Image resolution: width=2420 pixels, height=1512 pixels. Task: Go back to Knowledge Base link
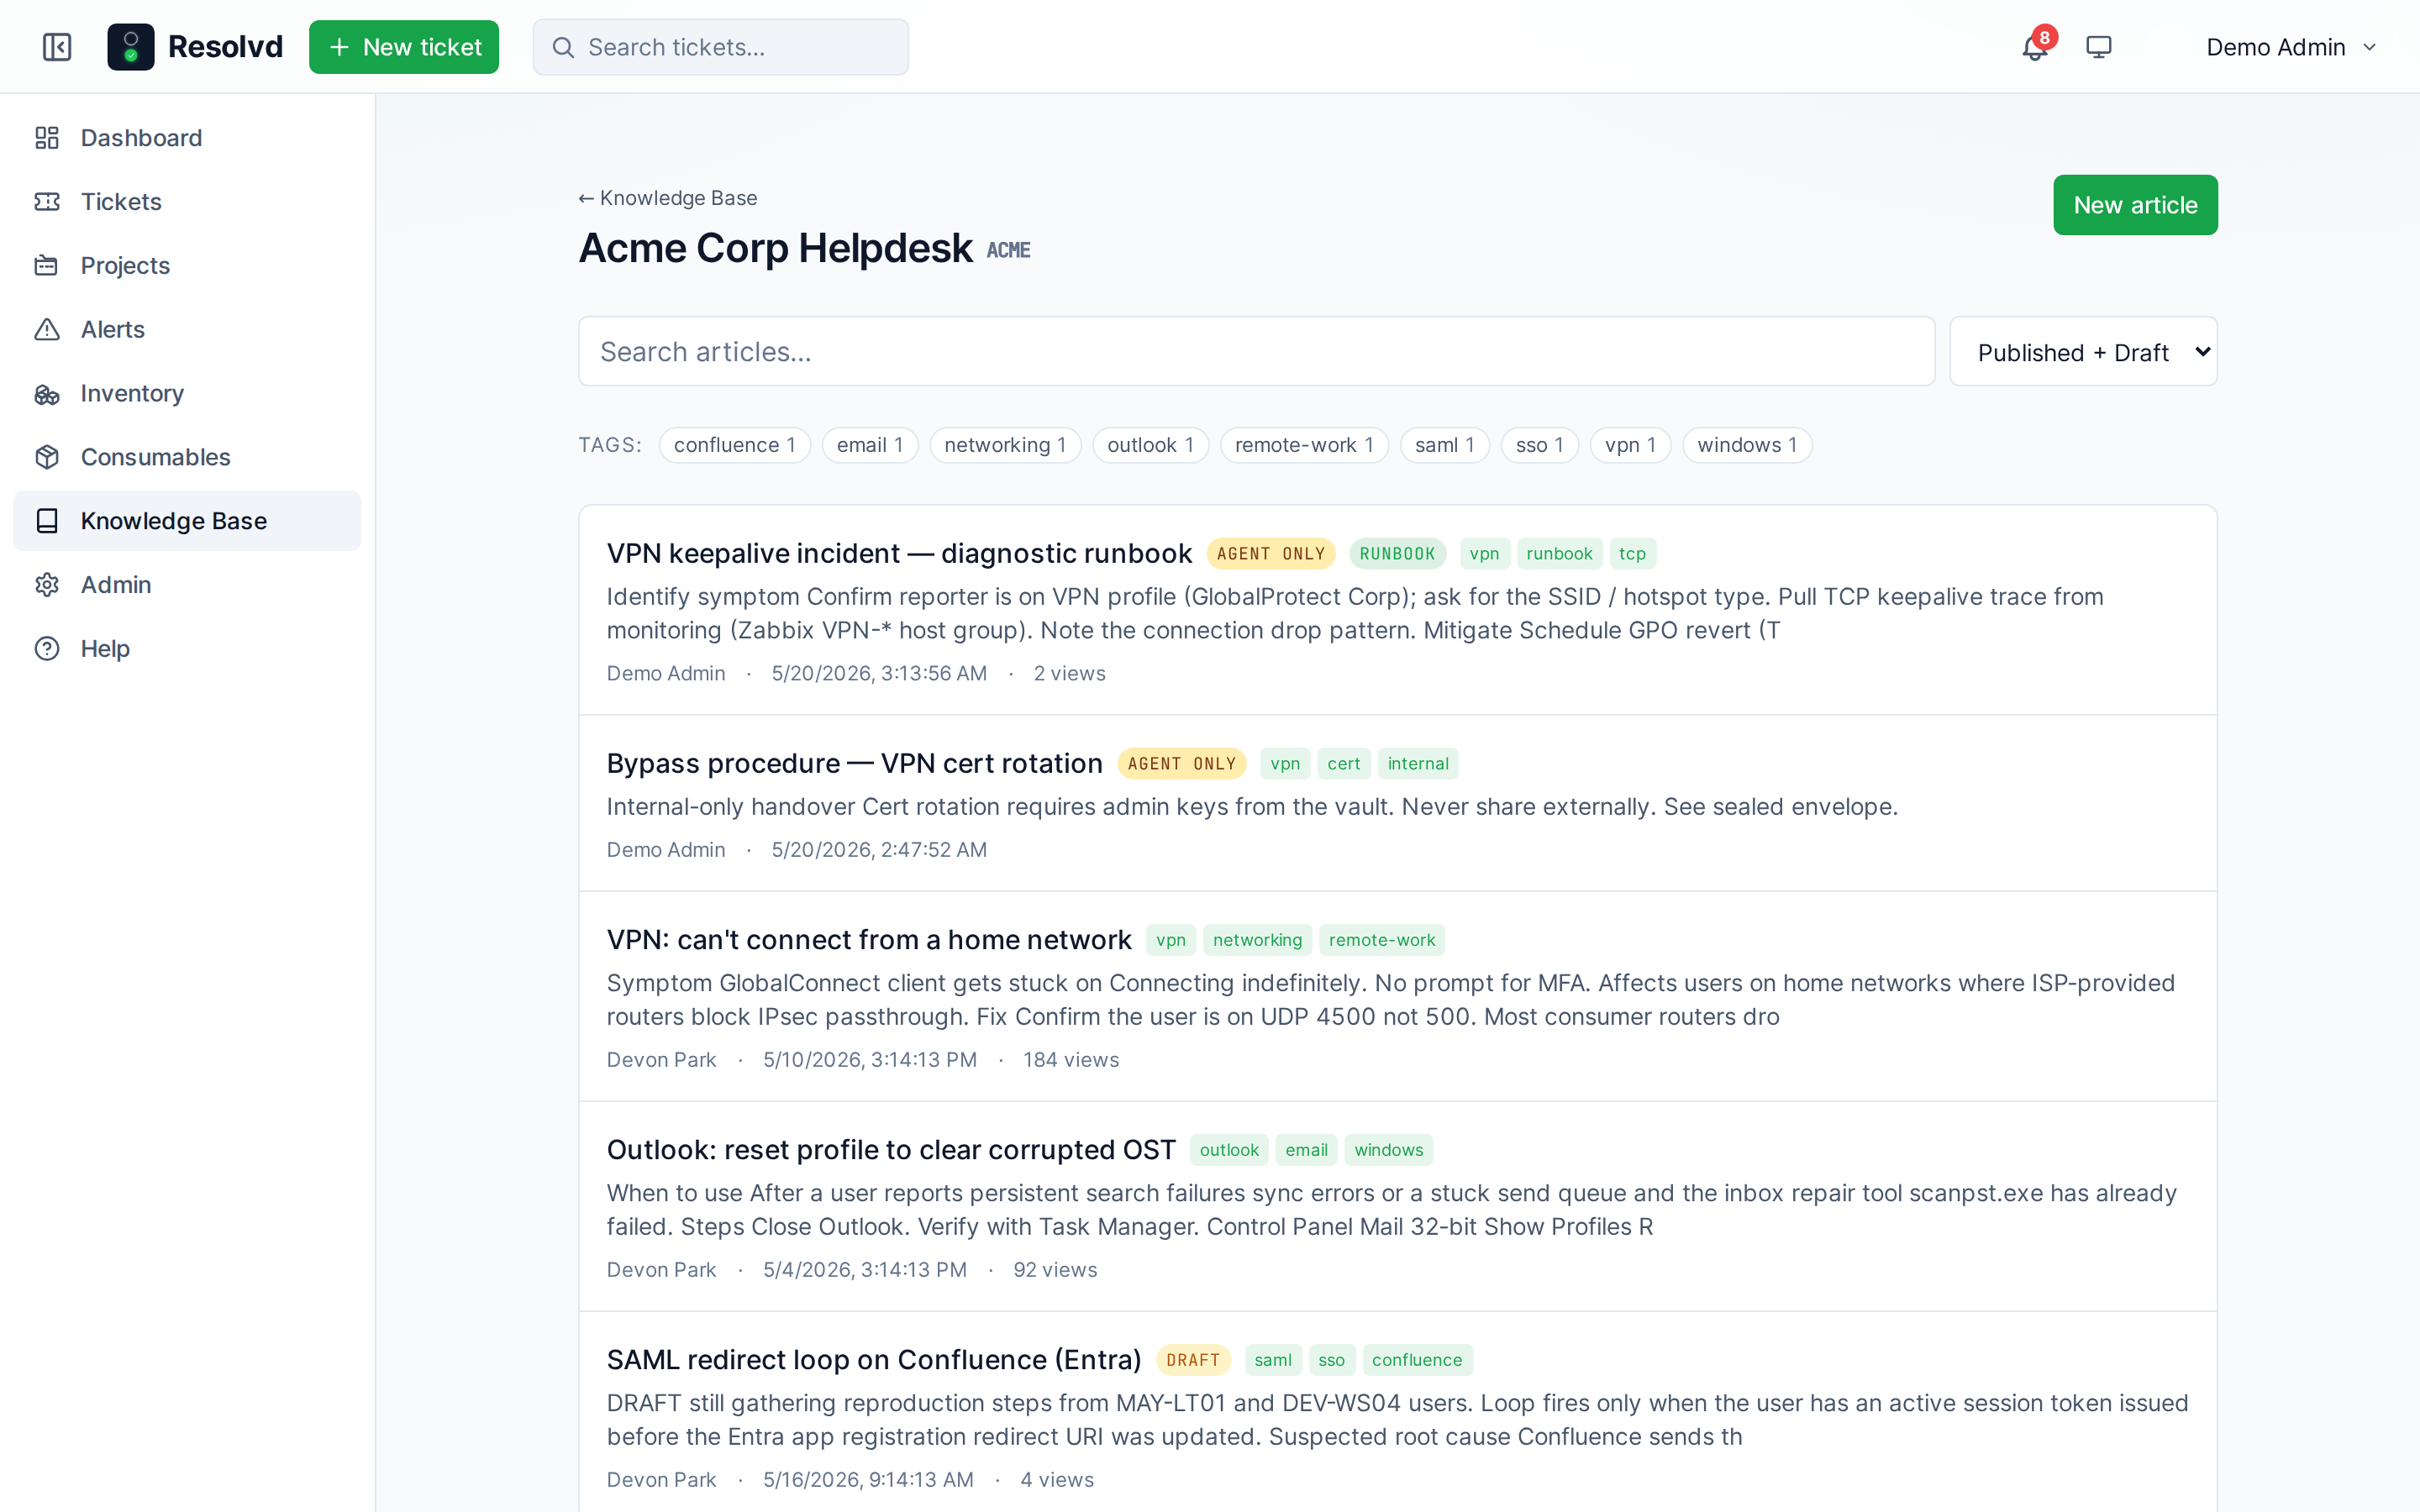pyautogui.click(x=668, y=198)
